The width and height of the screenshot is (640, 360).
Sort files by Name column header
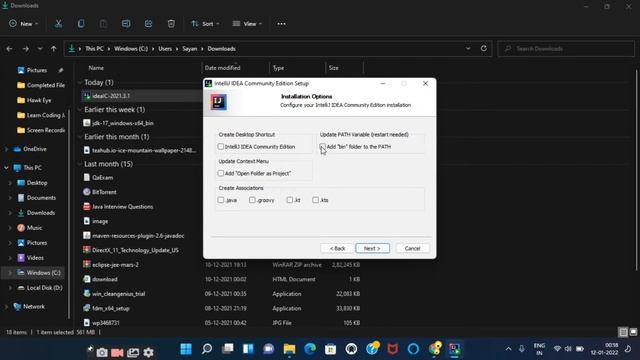point(96,68)
